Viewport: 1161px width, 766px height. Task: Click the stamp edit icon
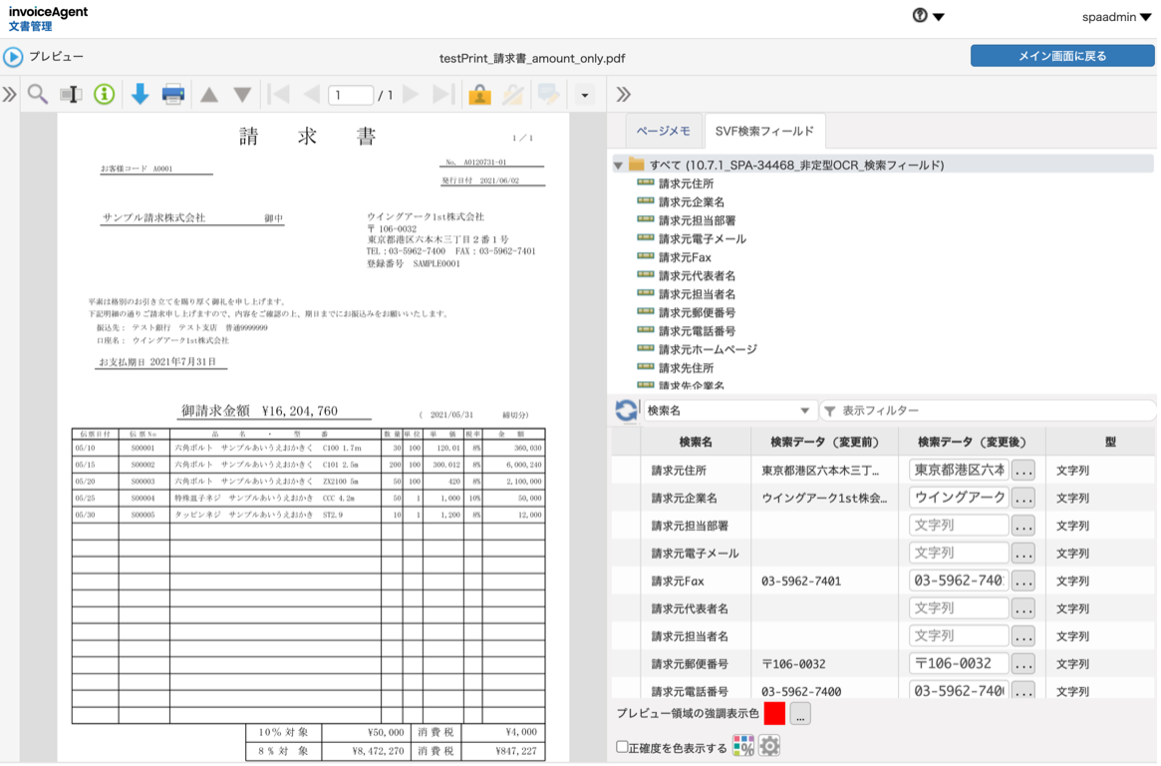(513, 95)
